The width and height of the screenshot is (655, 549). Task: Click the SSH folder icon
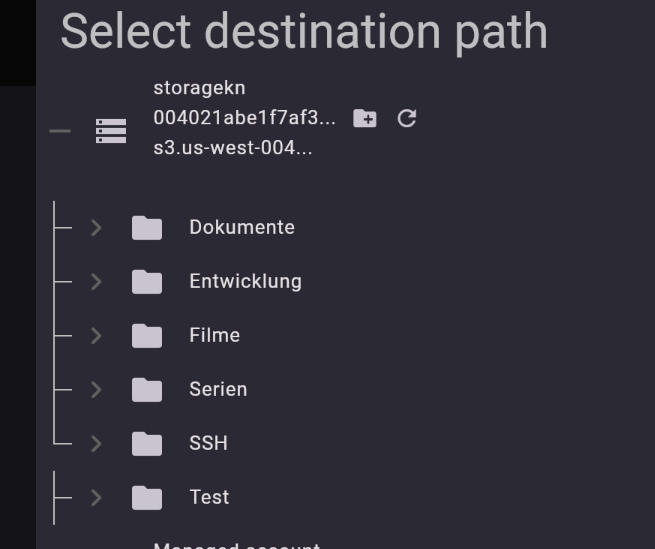pos(147,443)
